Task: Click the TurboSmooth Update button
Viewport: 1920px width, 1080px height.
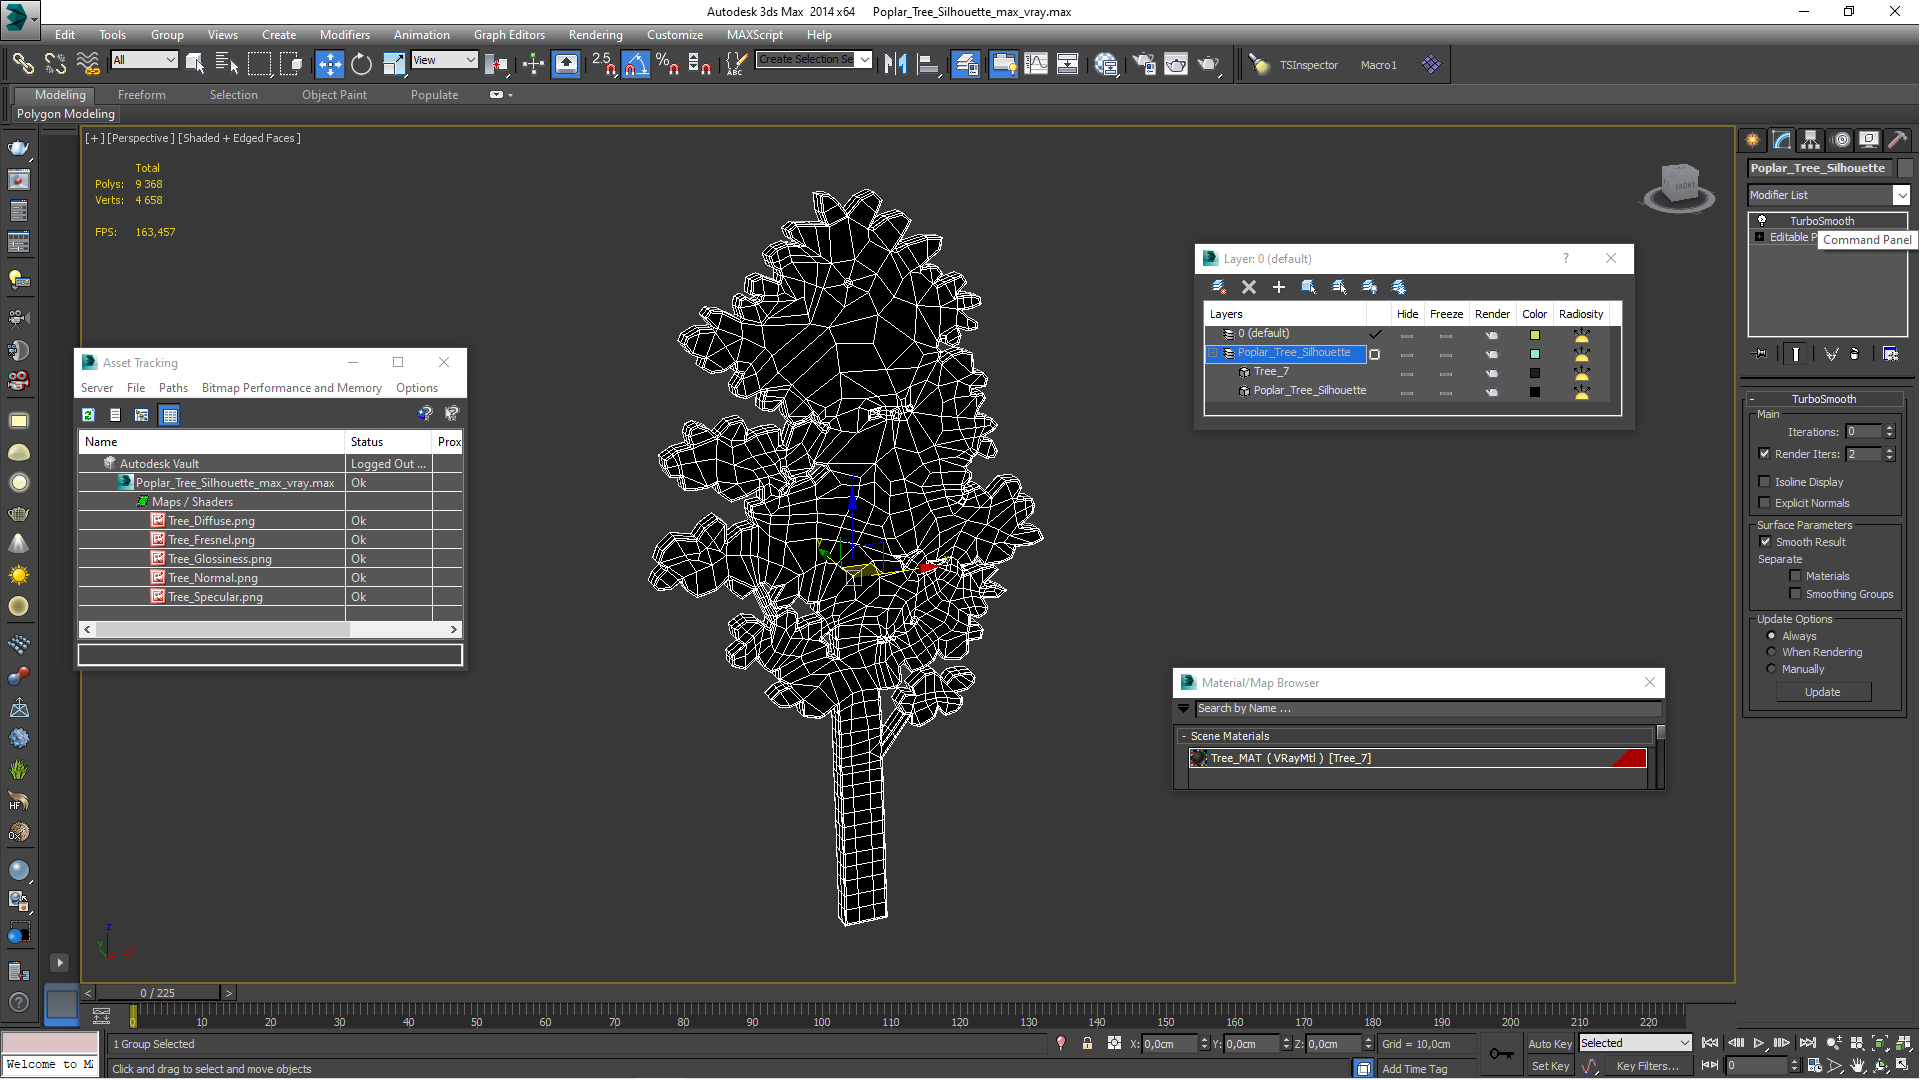Action: coord(1822,692)
